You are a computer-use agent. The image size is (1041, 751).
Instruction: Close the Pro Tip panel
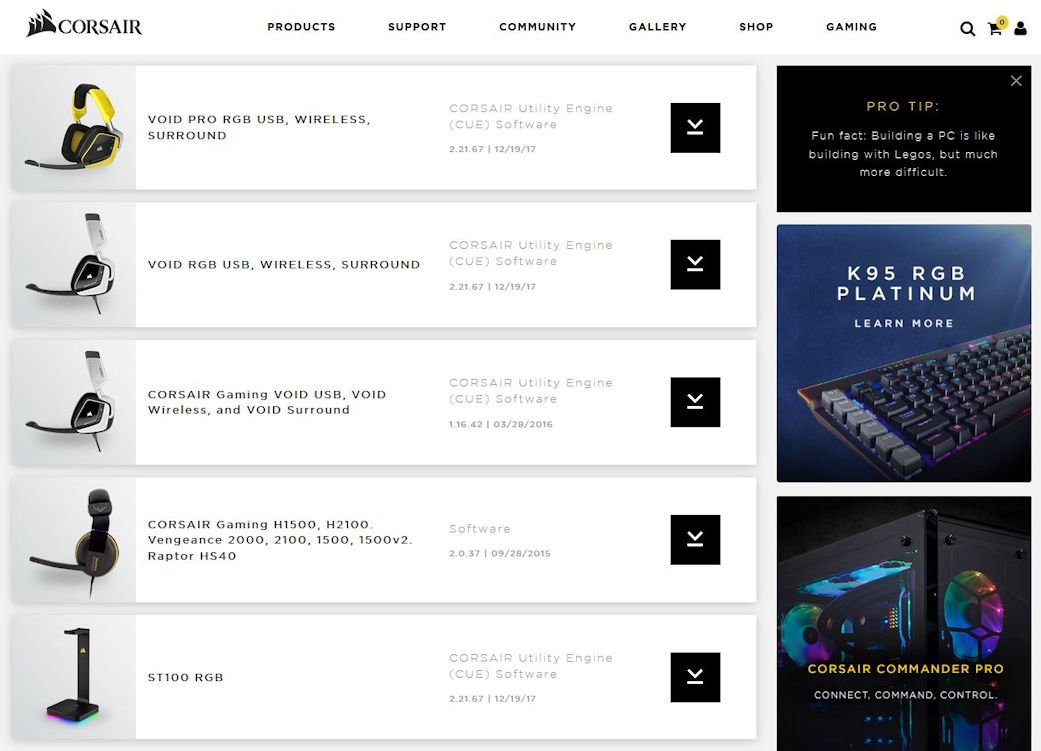pyautogui.click(x=1016, y=81)
